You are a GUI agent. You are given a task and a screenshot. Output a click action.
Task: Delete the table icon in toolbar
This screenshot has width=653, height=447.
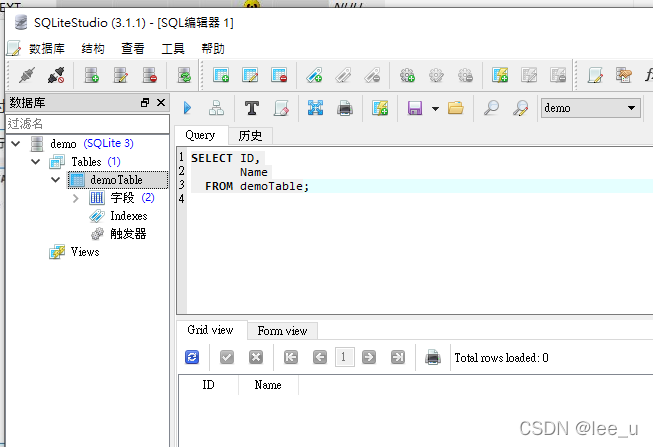point(279,75)
